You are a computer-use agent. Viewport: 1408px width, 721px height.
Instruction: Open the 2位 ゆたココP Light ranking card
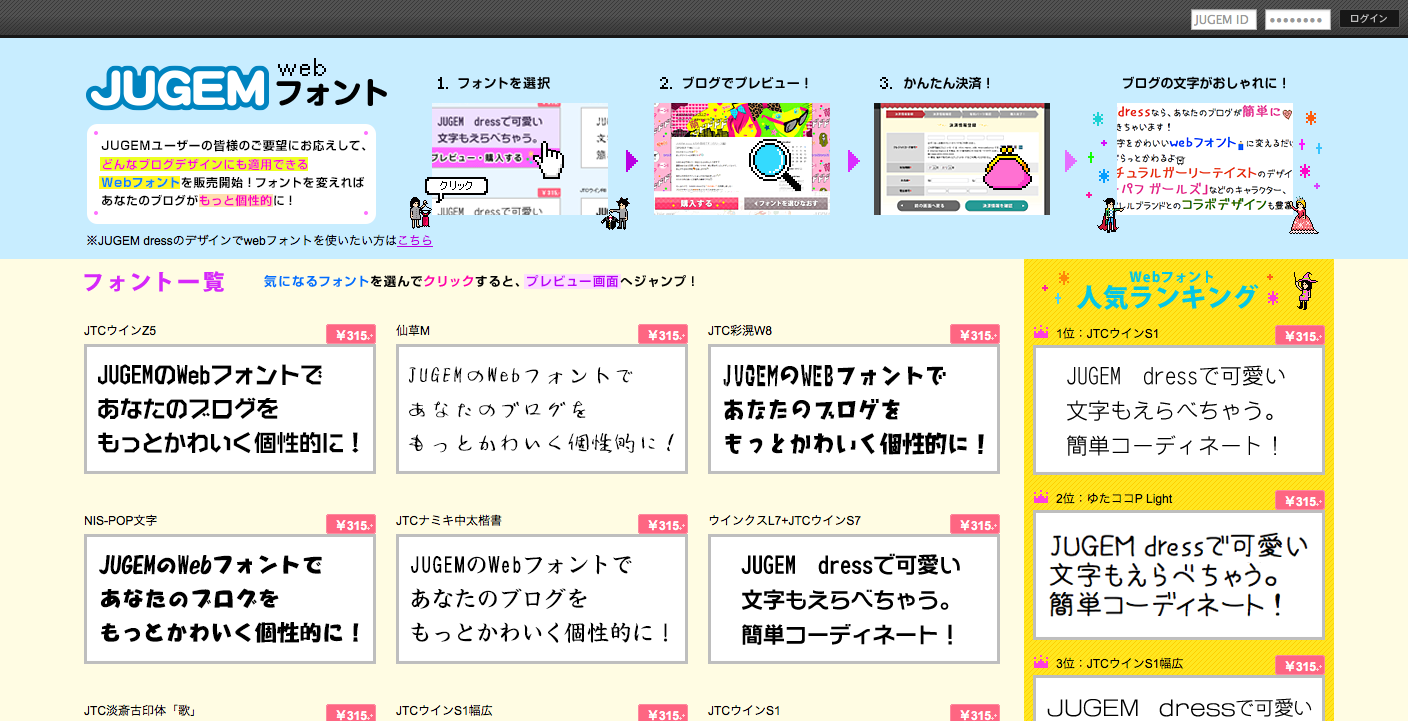tap(1179, 575)
